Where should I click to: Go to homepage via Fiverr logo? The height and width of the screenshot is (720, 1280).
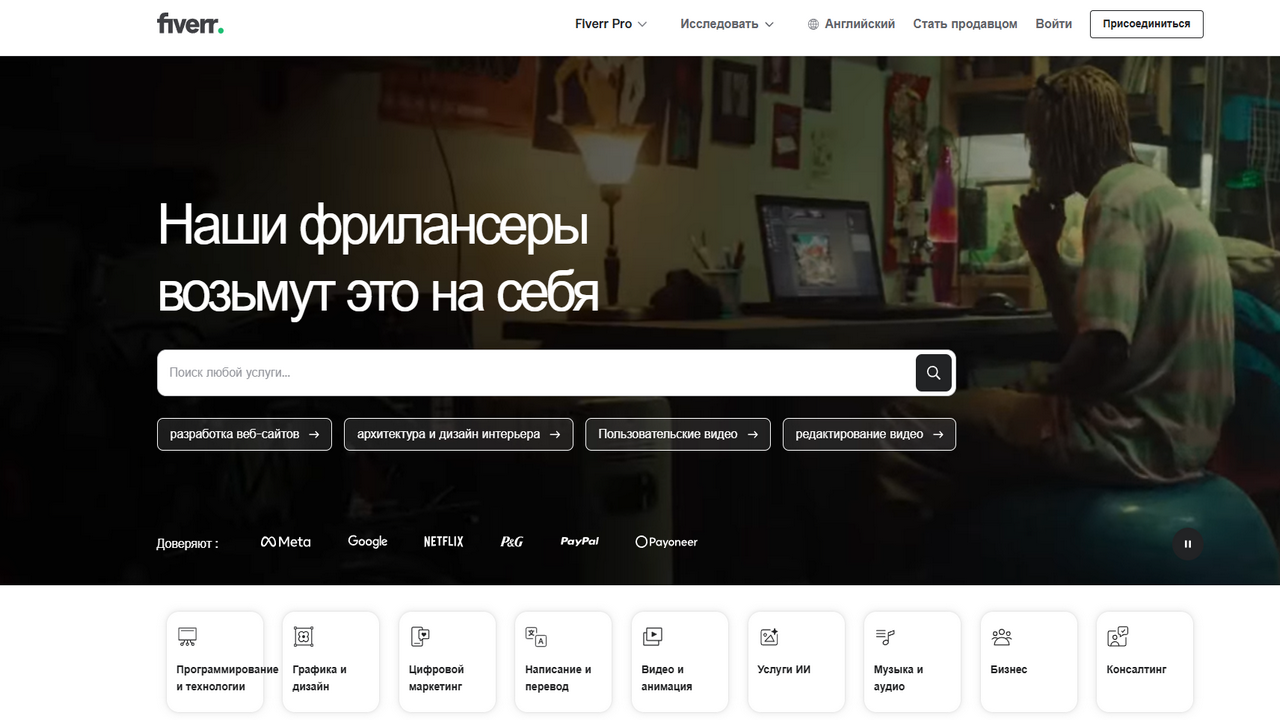(x=190, y=24)
